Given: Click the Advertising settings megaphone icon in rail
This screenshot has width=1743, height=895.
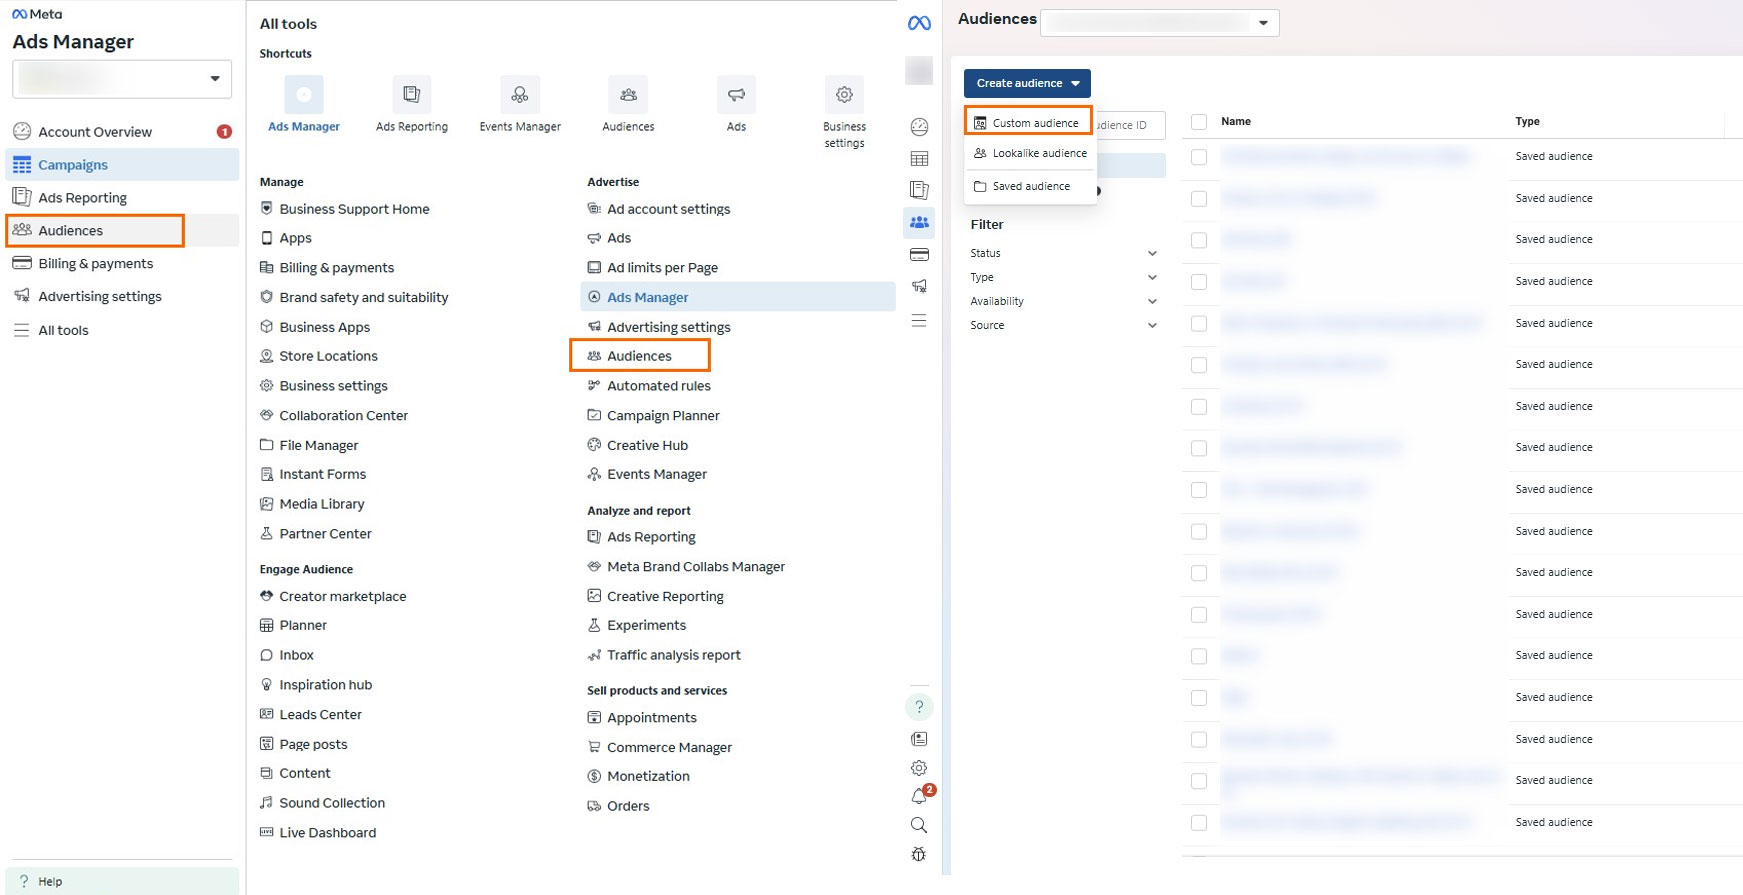Looking at the screenshot, I should click(x=919, y=286).
